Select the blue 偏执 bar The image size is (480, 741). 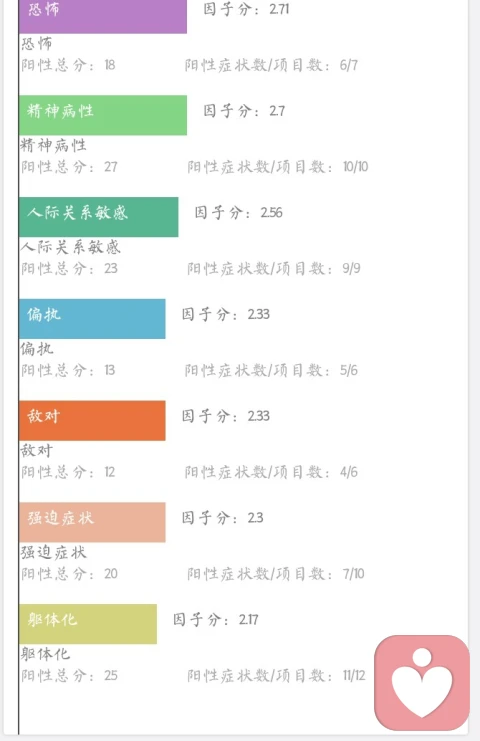(92, 319)
